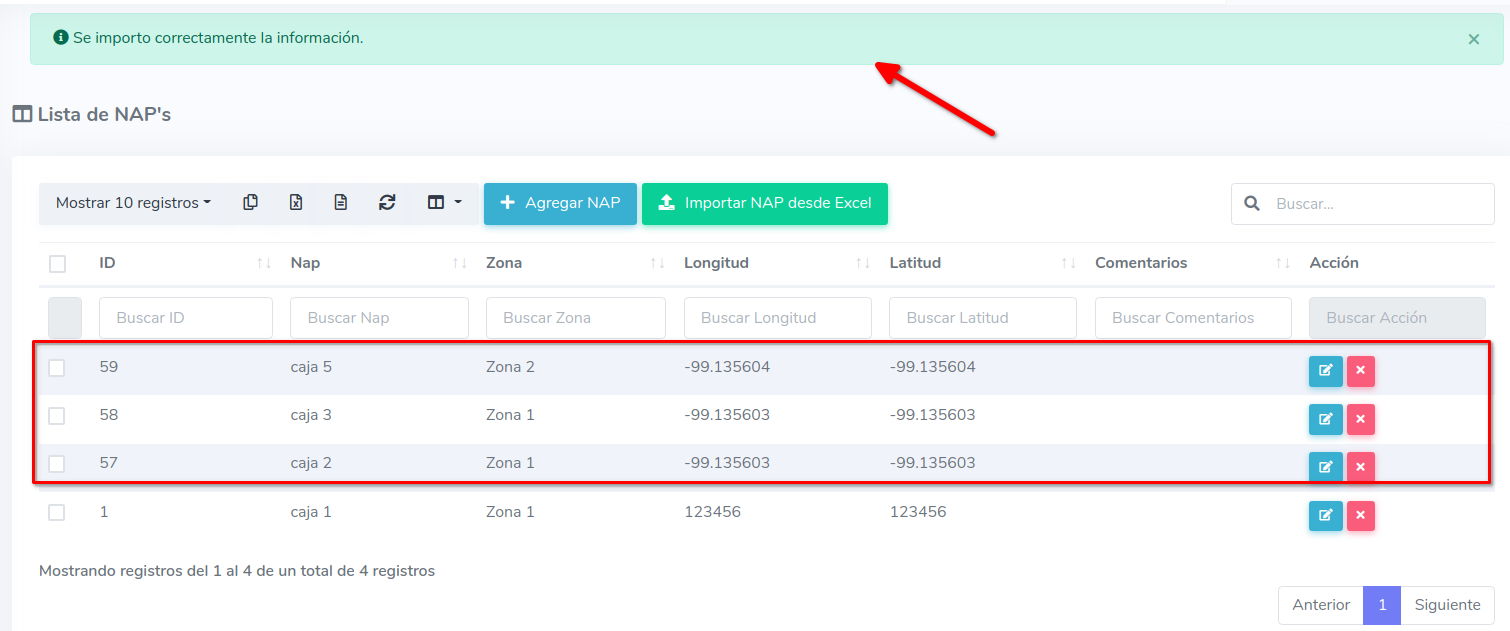This screenshot has width=1510, height=631.
Task: Click the CSV file export icon
Action: tap(341, 203)
